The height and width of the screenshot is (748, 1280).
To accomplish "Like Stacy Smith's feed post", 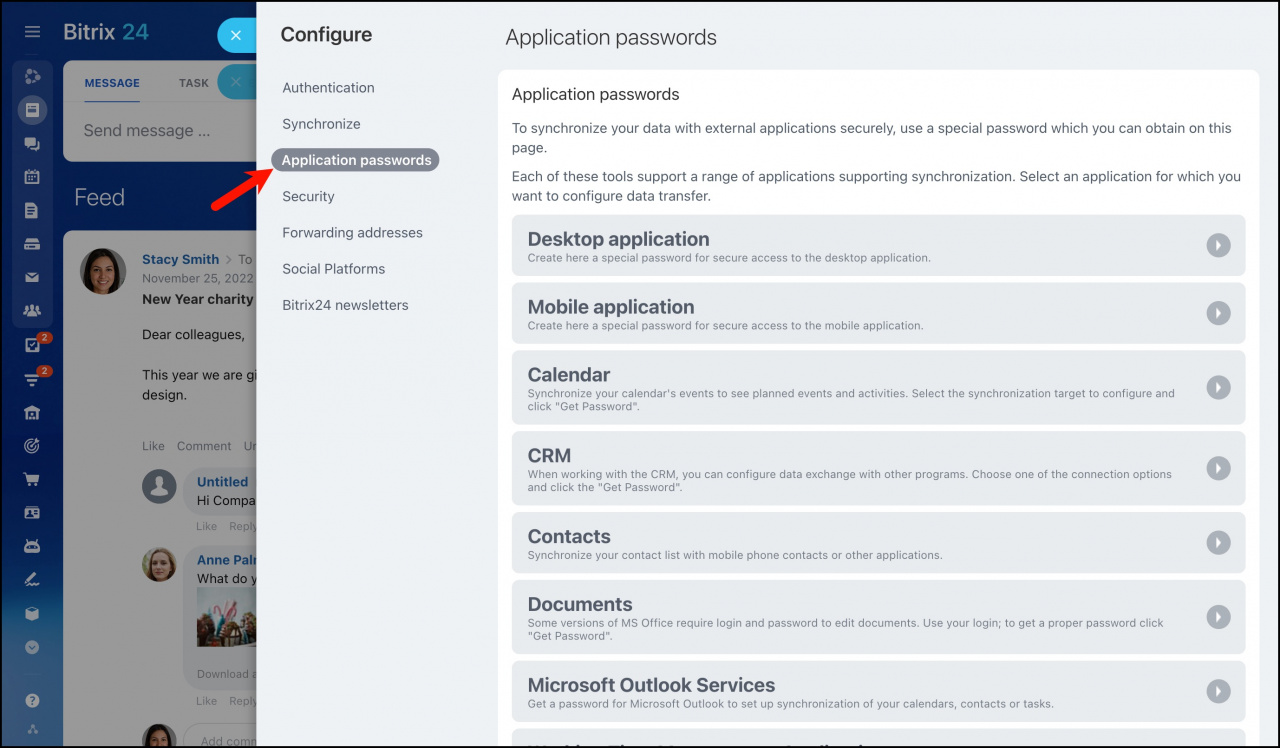I will pos(153,446).
